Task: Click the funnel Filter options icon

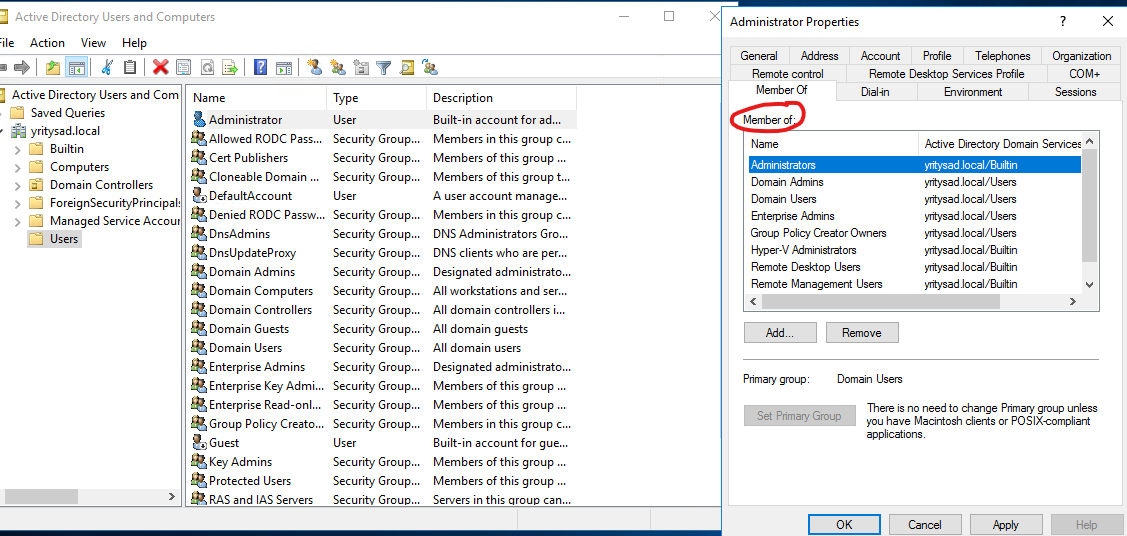Action: pyautogui.click(x=384, y=68)
